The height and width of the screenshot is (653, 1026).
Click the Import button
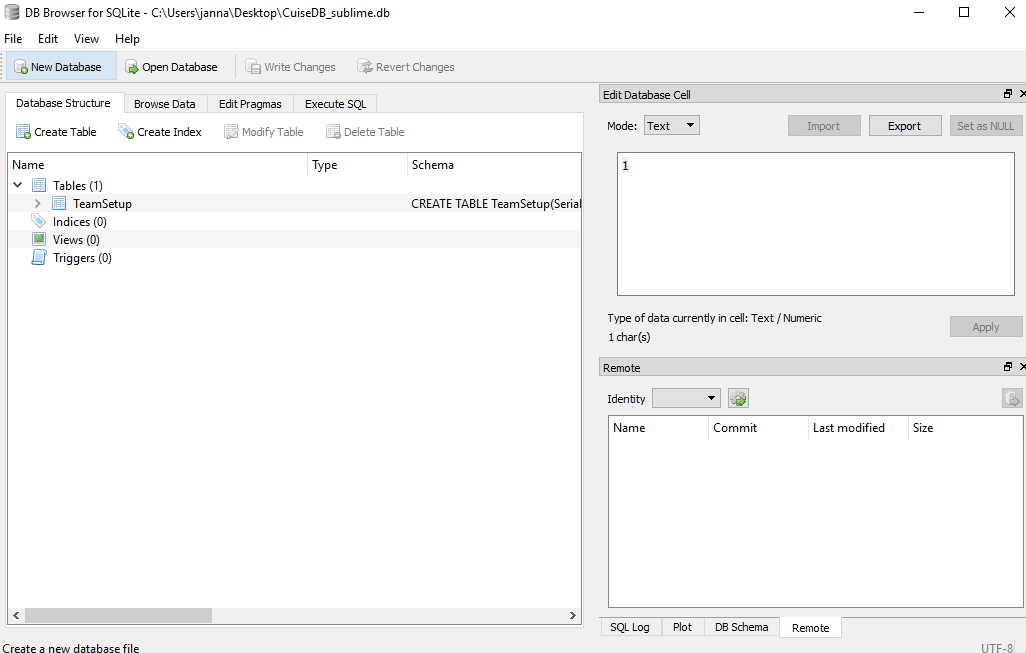coord(824,126)
